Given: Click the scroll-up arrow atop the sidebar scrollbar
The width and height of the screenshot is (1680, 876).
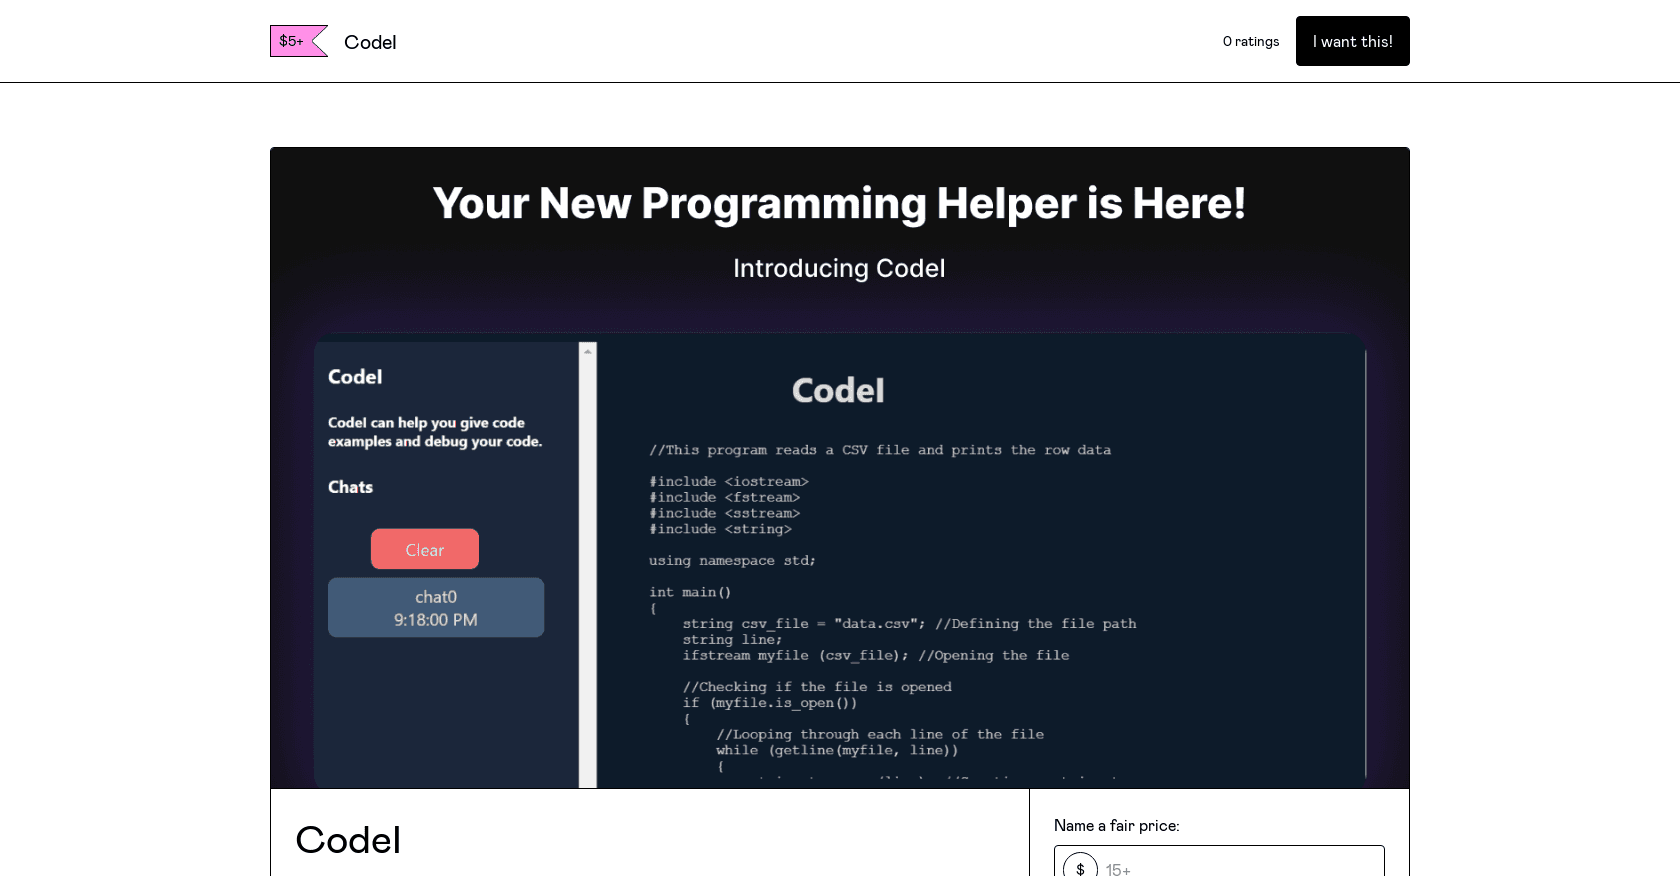Looking at the screenshot, I should click(588, 351).
